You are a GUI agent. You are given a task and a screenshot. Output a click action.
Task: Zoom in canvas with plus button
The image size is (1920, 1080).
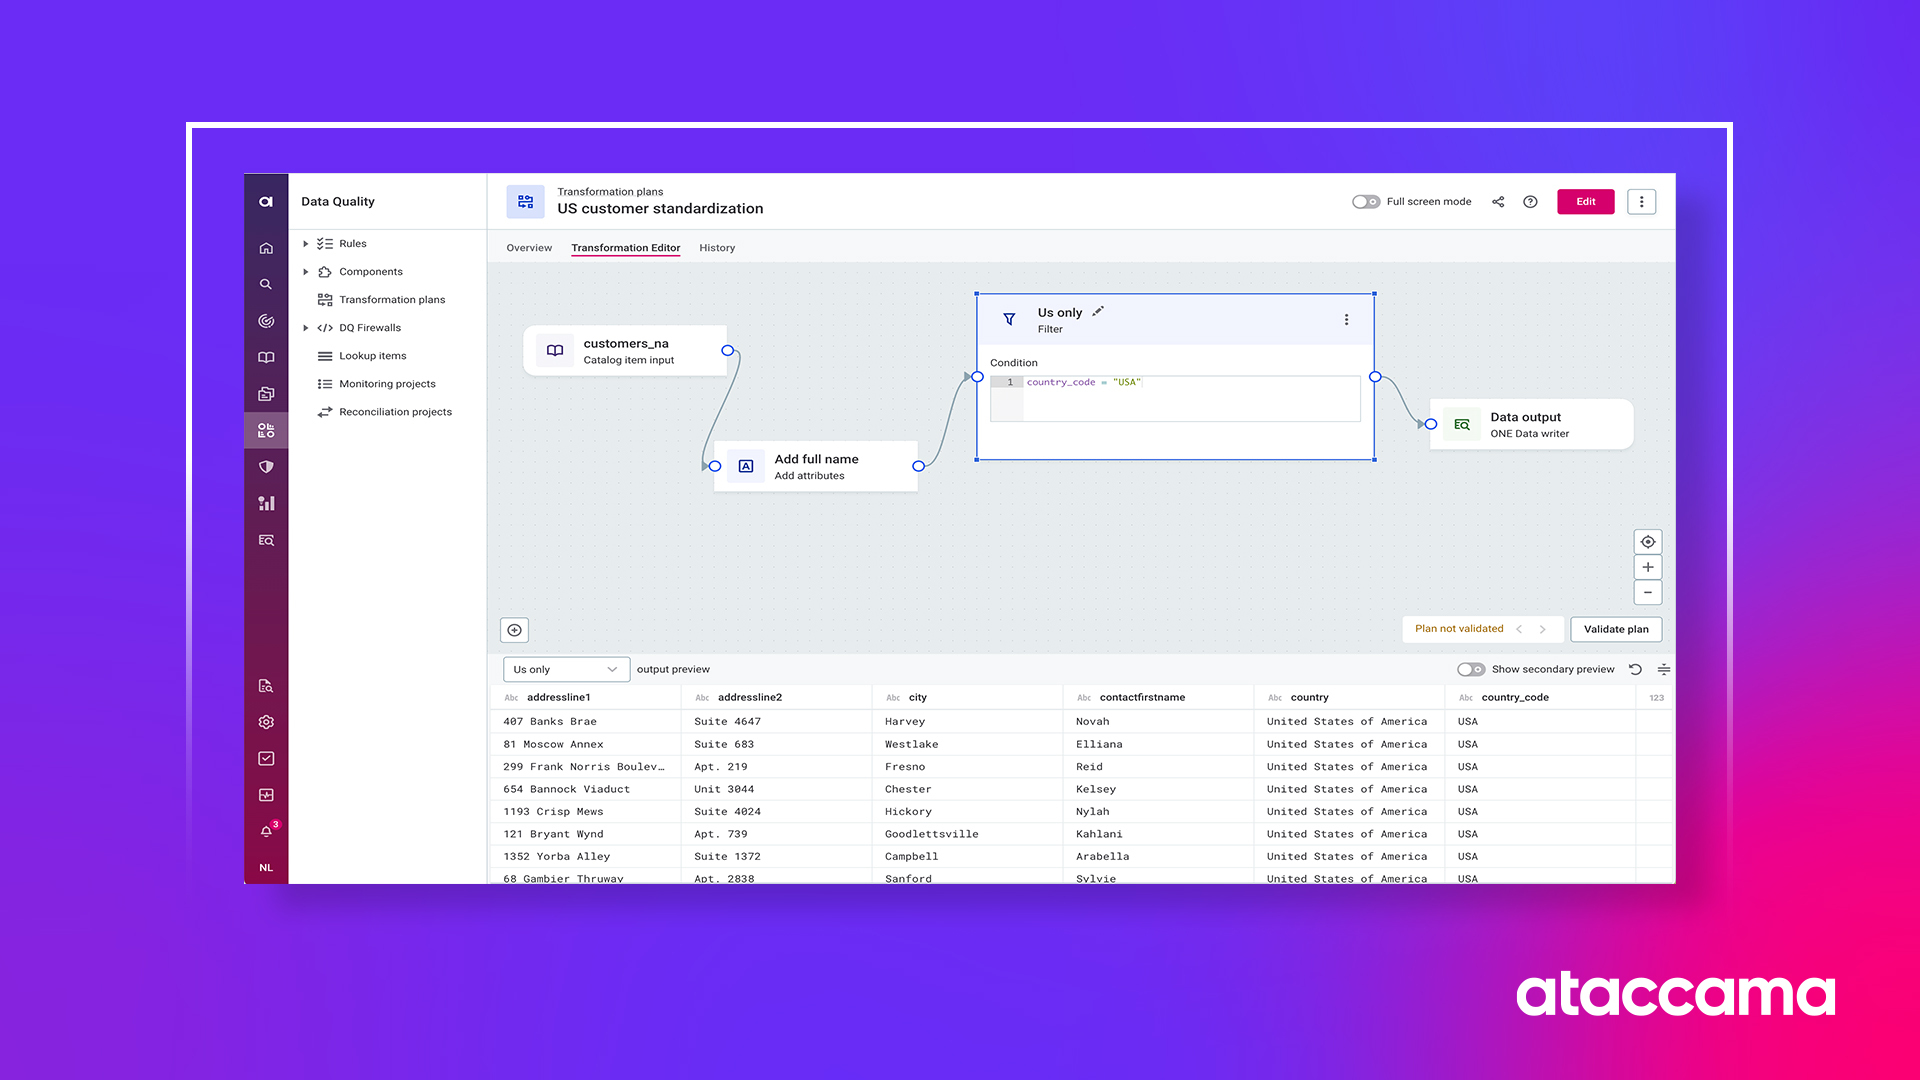click(1648, 567)
